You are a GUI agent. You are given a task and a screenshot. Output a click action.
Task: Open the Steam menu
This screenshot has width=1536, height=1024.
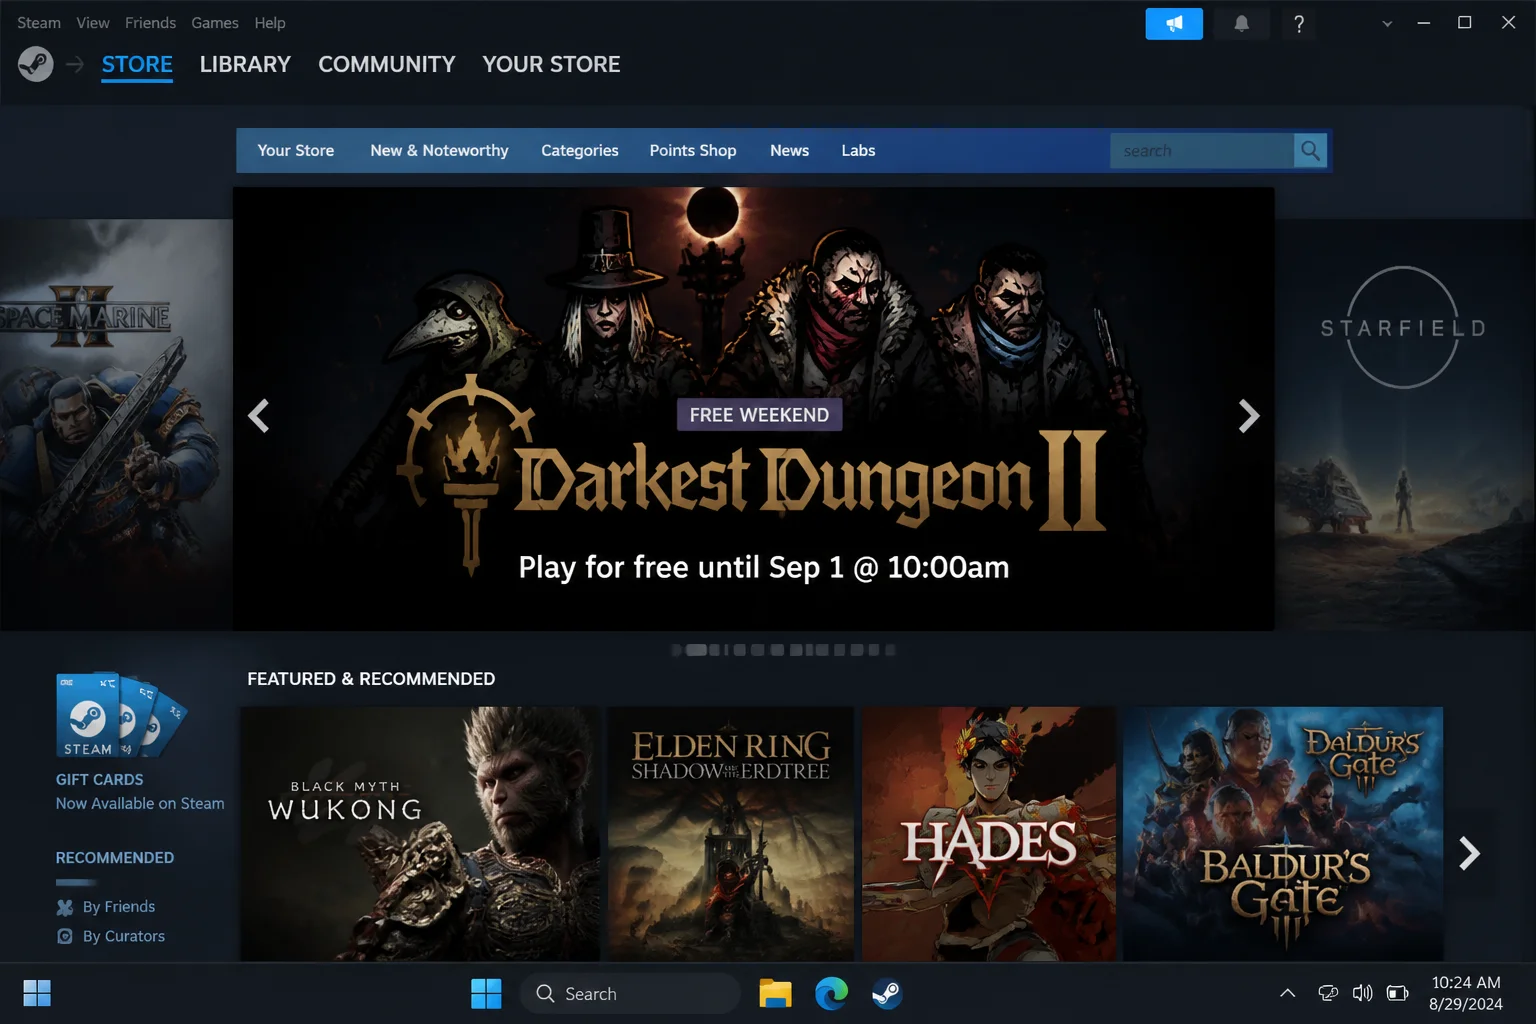(x=39, y=22)
